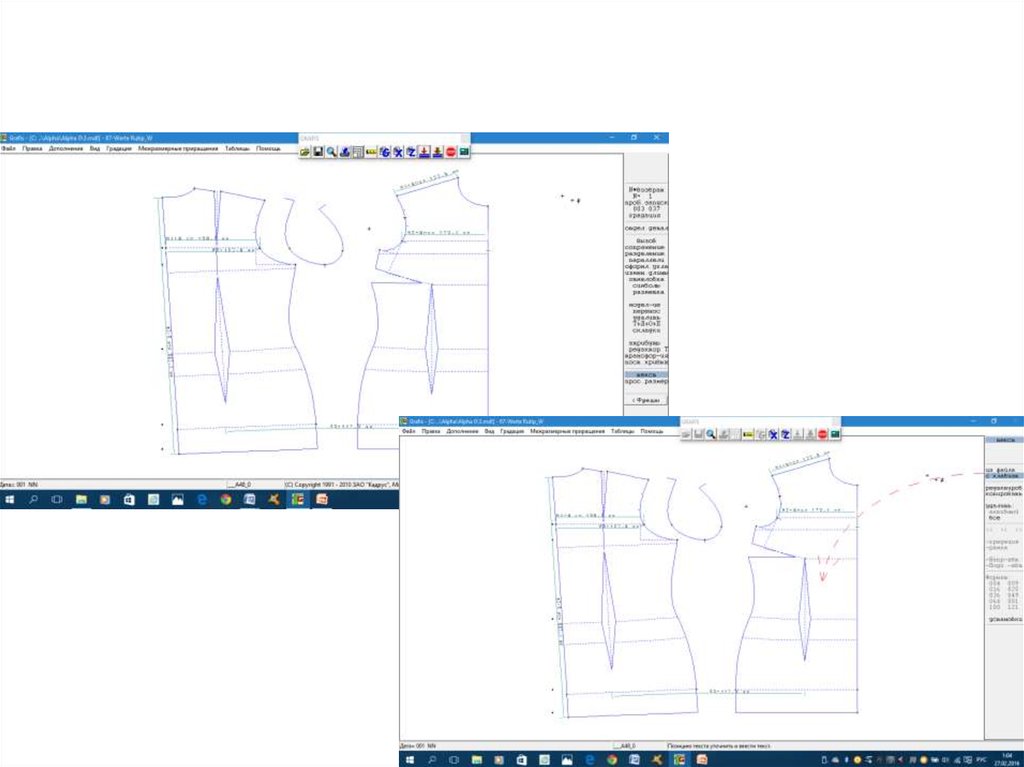Select the magnifier zoom tool in the lower window toolbar

pos(711,434)
